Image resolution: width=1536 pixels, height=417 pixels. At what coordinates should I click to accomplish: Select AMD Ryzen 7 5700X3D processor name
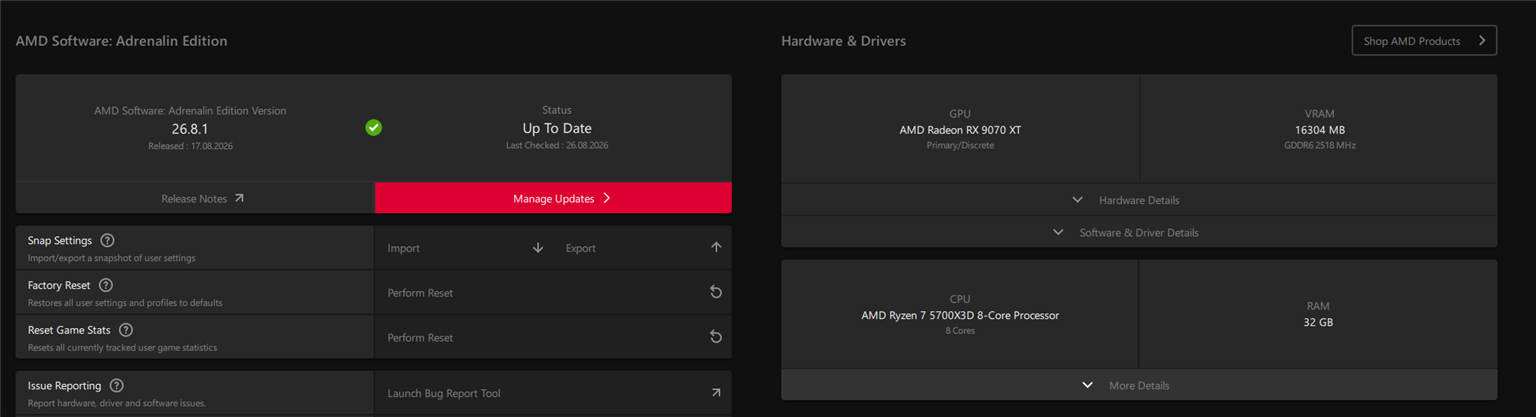960,315
